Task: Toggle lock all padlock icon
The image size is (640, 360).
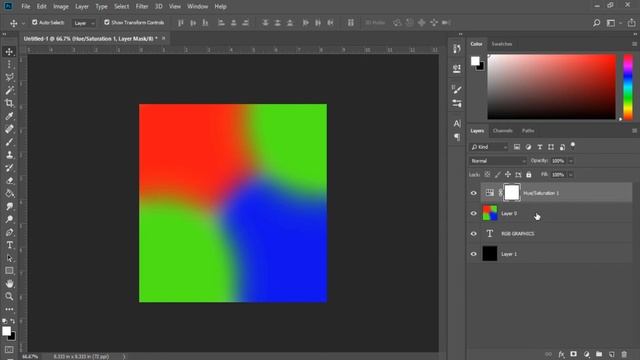Action: (529, 175)
